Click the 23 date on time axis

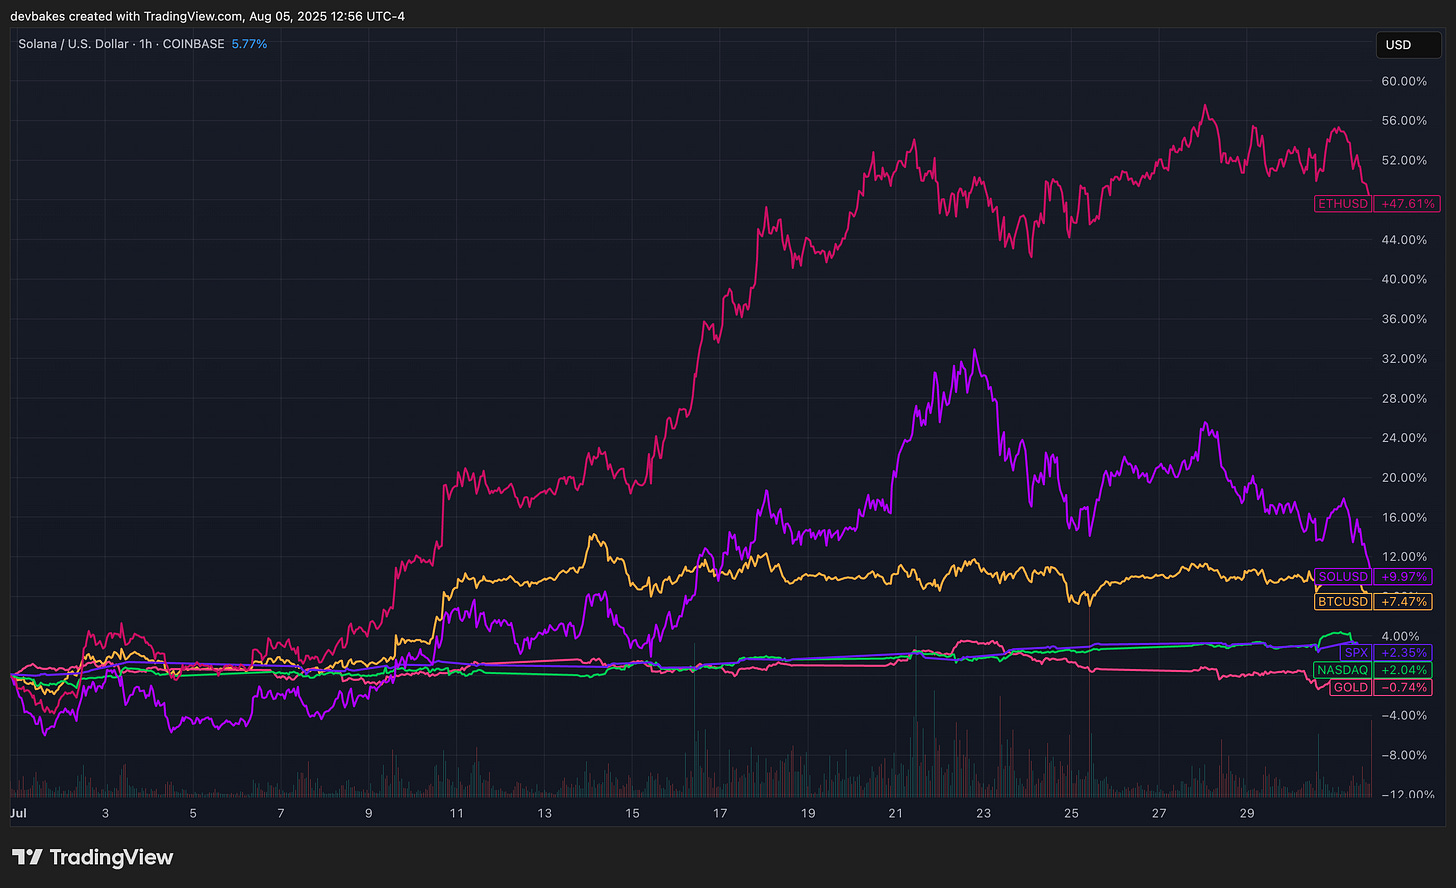point(984,813)
